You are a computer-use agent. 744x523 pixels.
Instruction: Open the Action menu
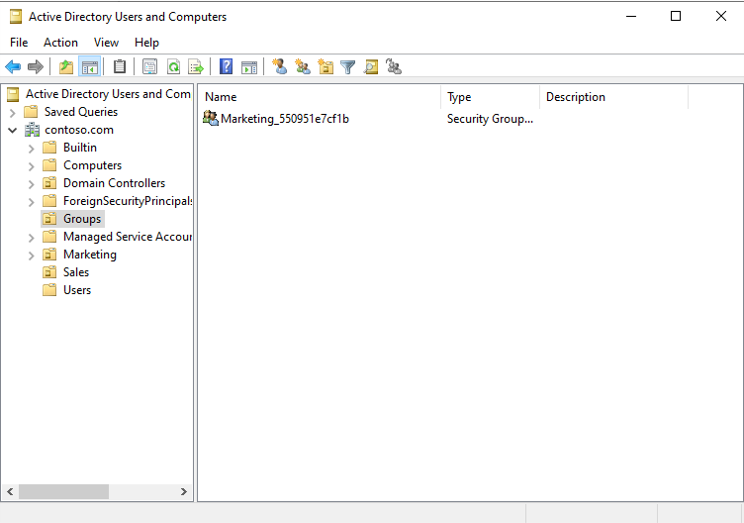[60, 42]
